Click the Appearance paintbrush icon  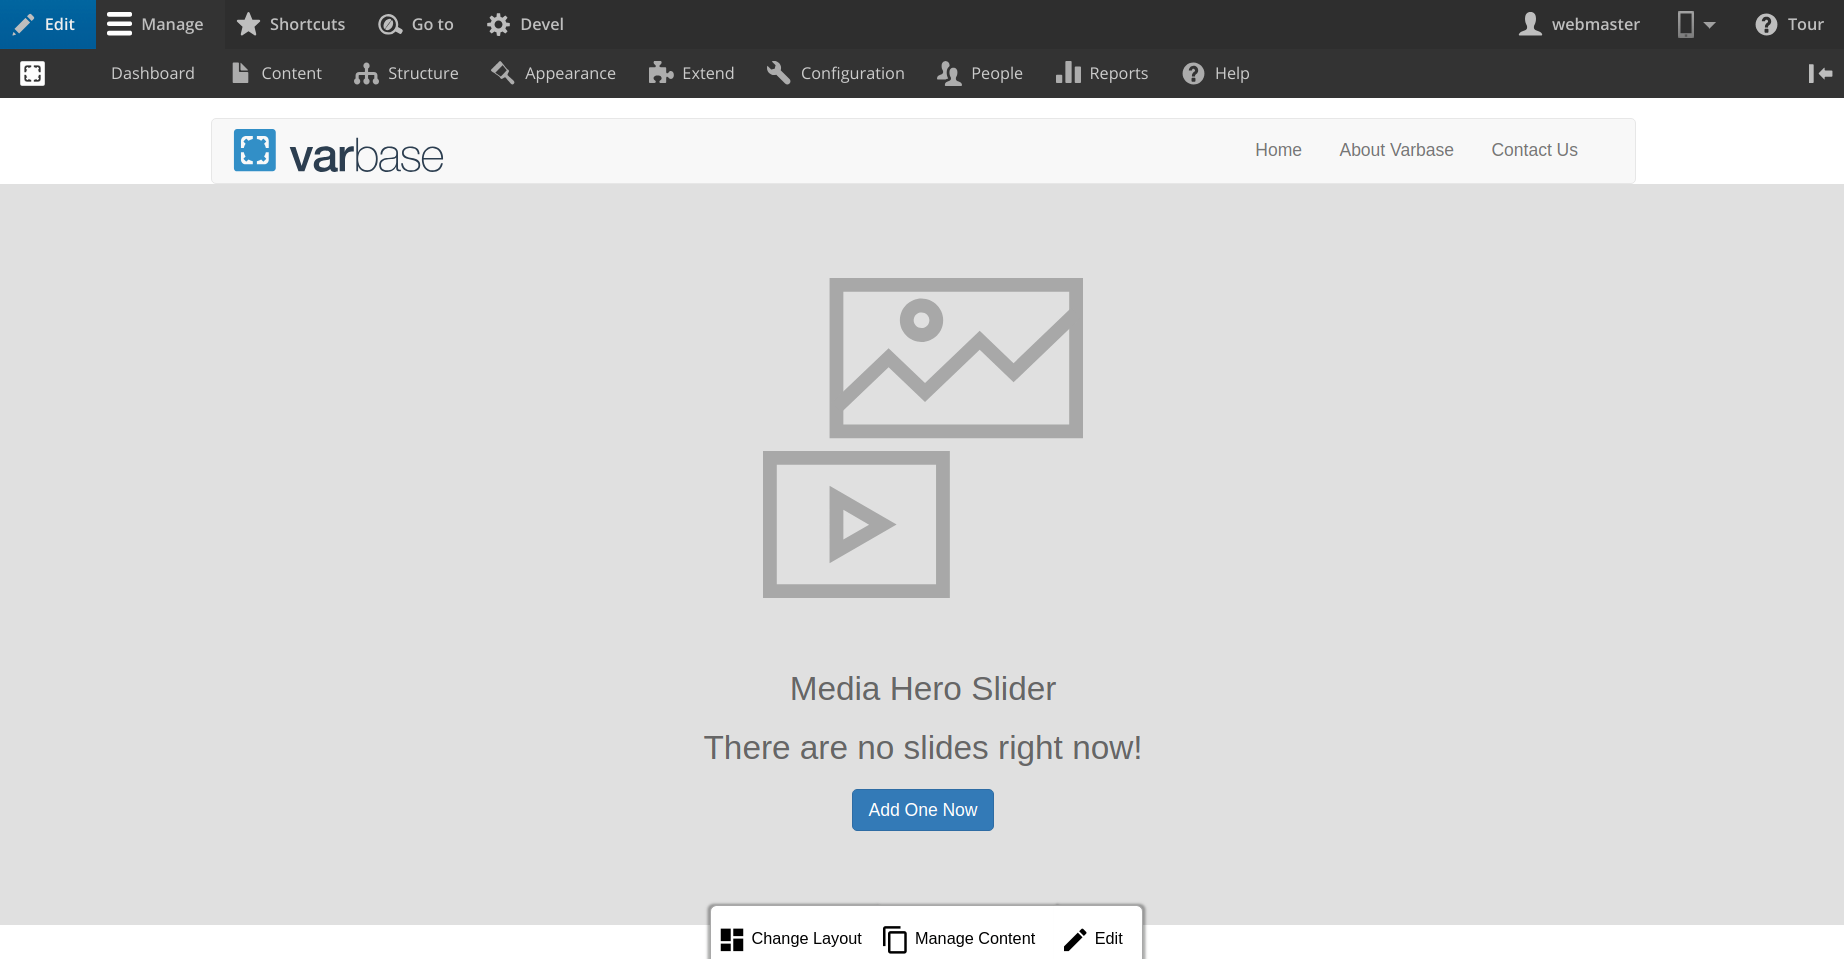coord(502,72)
